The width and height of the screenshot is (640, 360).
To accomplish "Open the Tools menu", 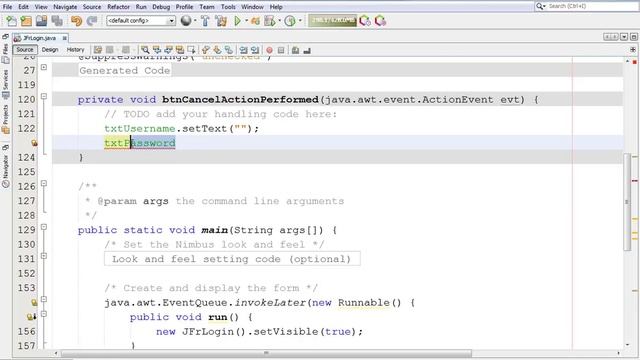I will pos(228,7).
